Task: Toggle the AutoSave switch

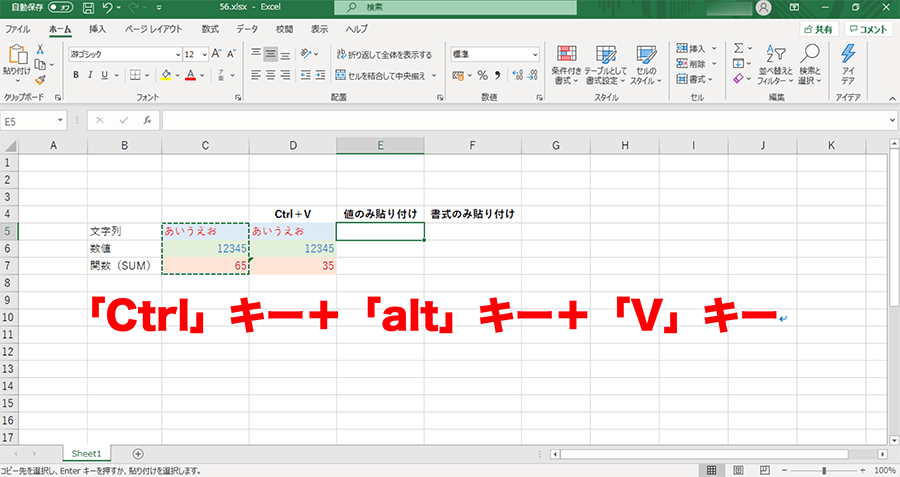Action: 60,7
